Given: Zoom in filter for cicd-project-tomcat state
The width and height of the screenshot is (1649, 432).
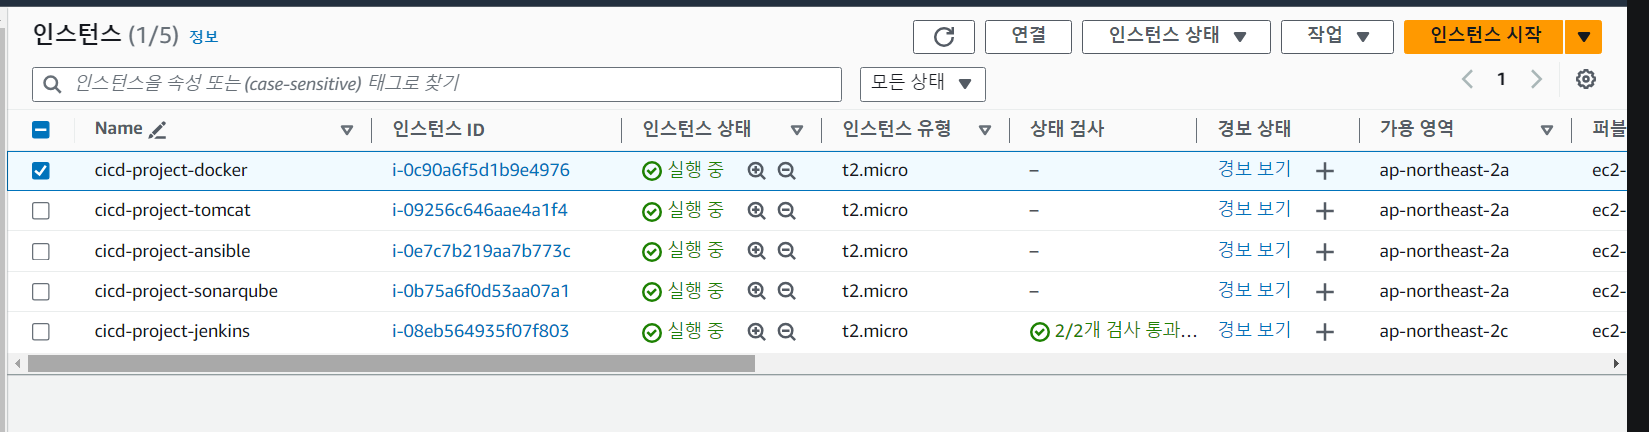Looking at the screenshot, I should [x=757, y=211].
